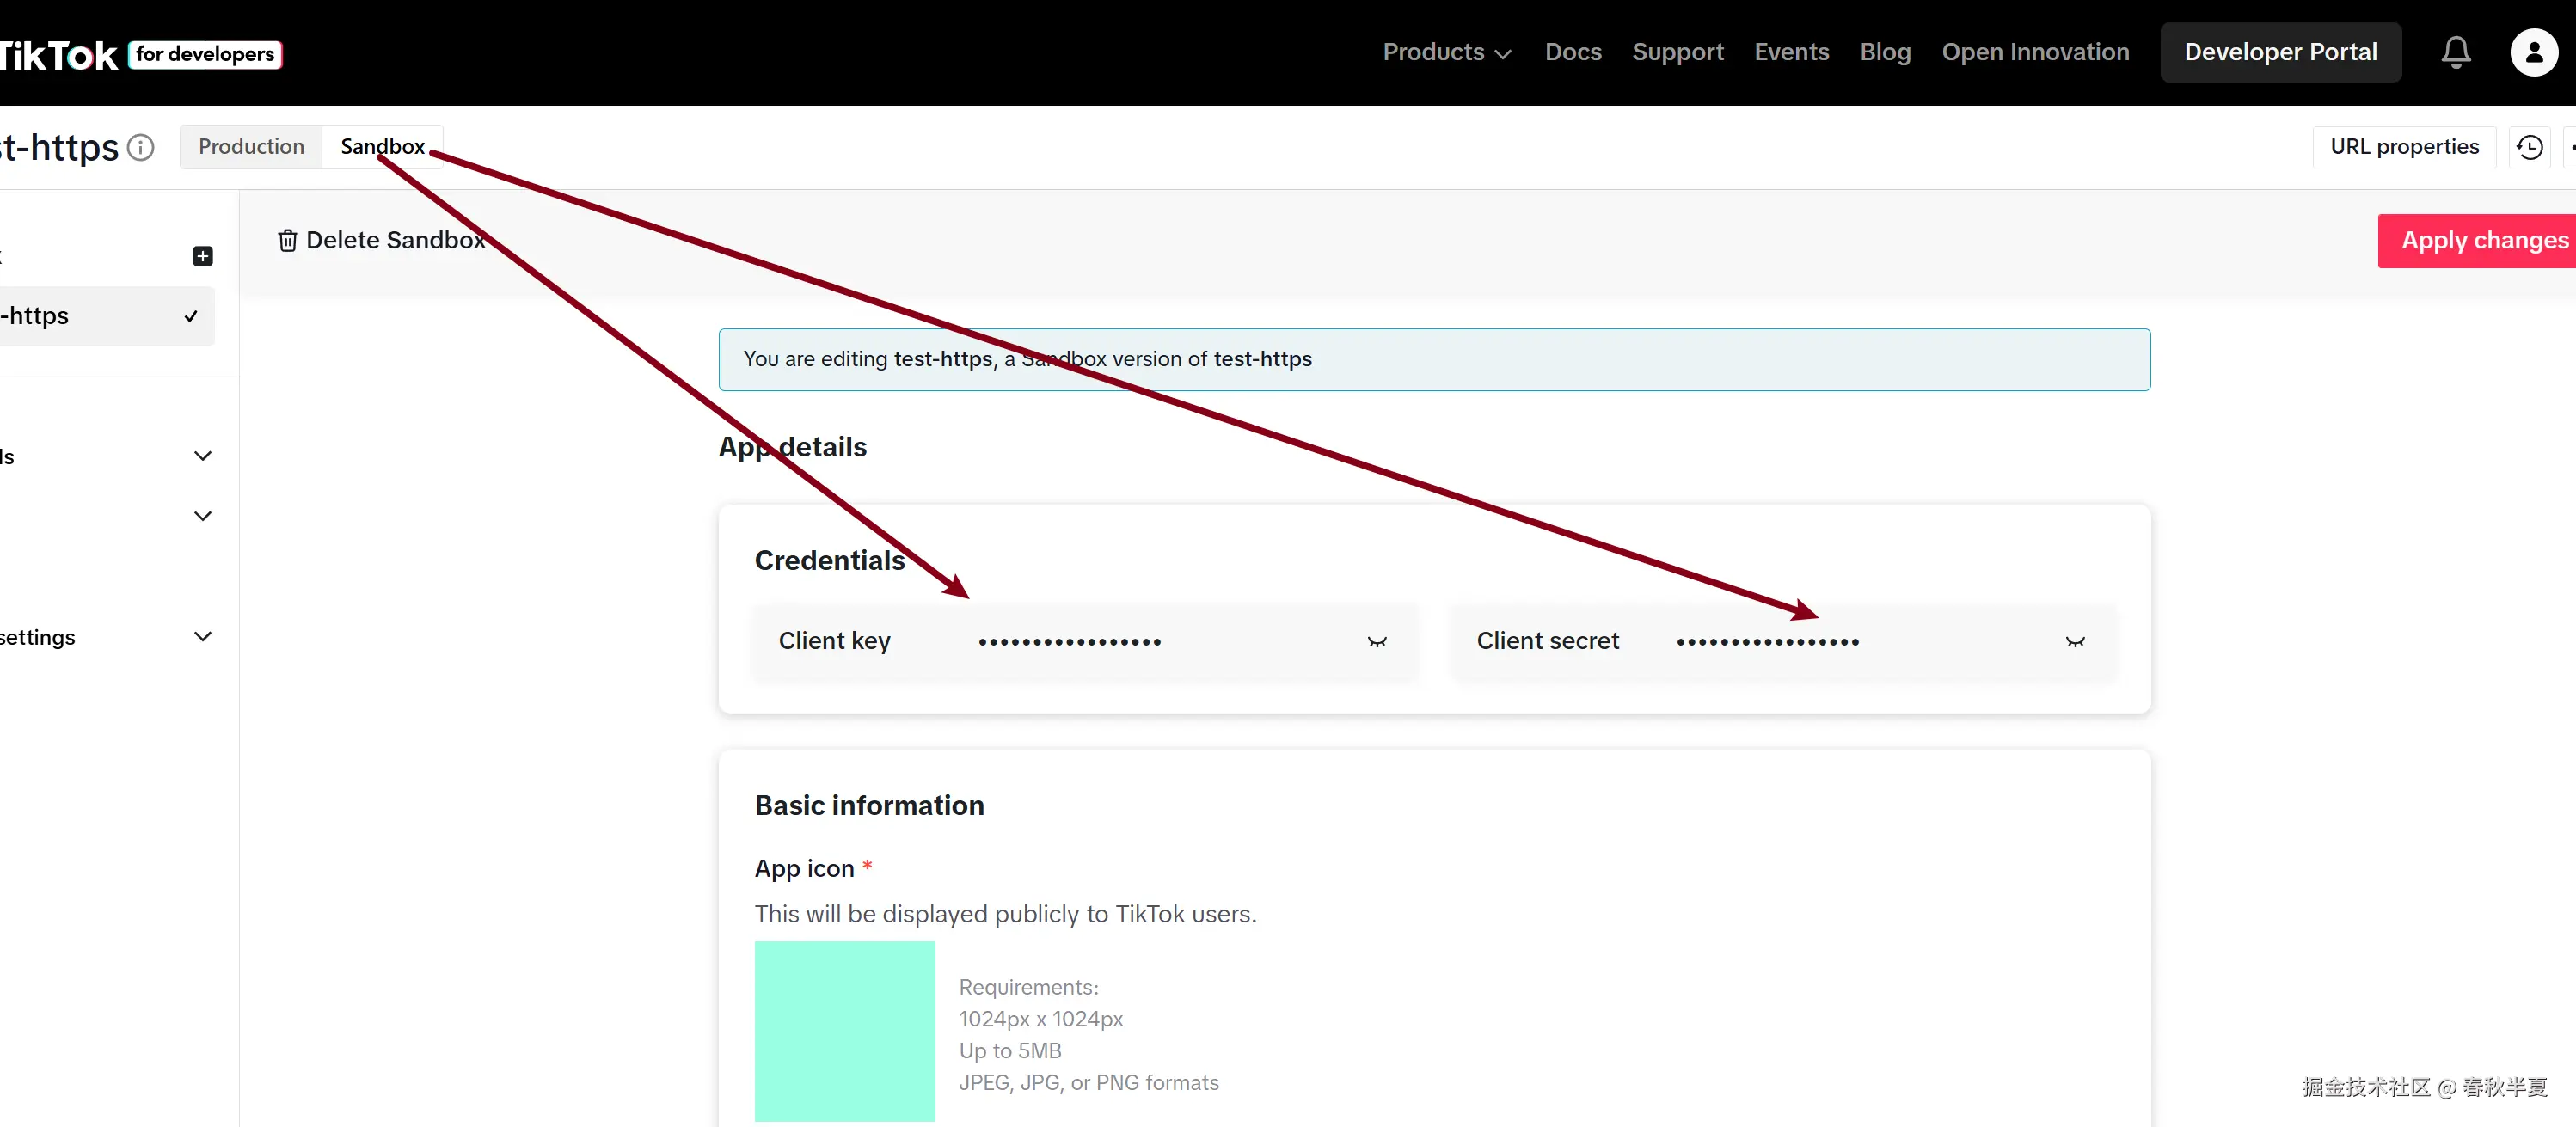This screenshot has height=1127, width=2576.
Task: Click the info icon next to the app name
Action: coord(141,147)
